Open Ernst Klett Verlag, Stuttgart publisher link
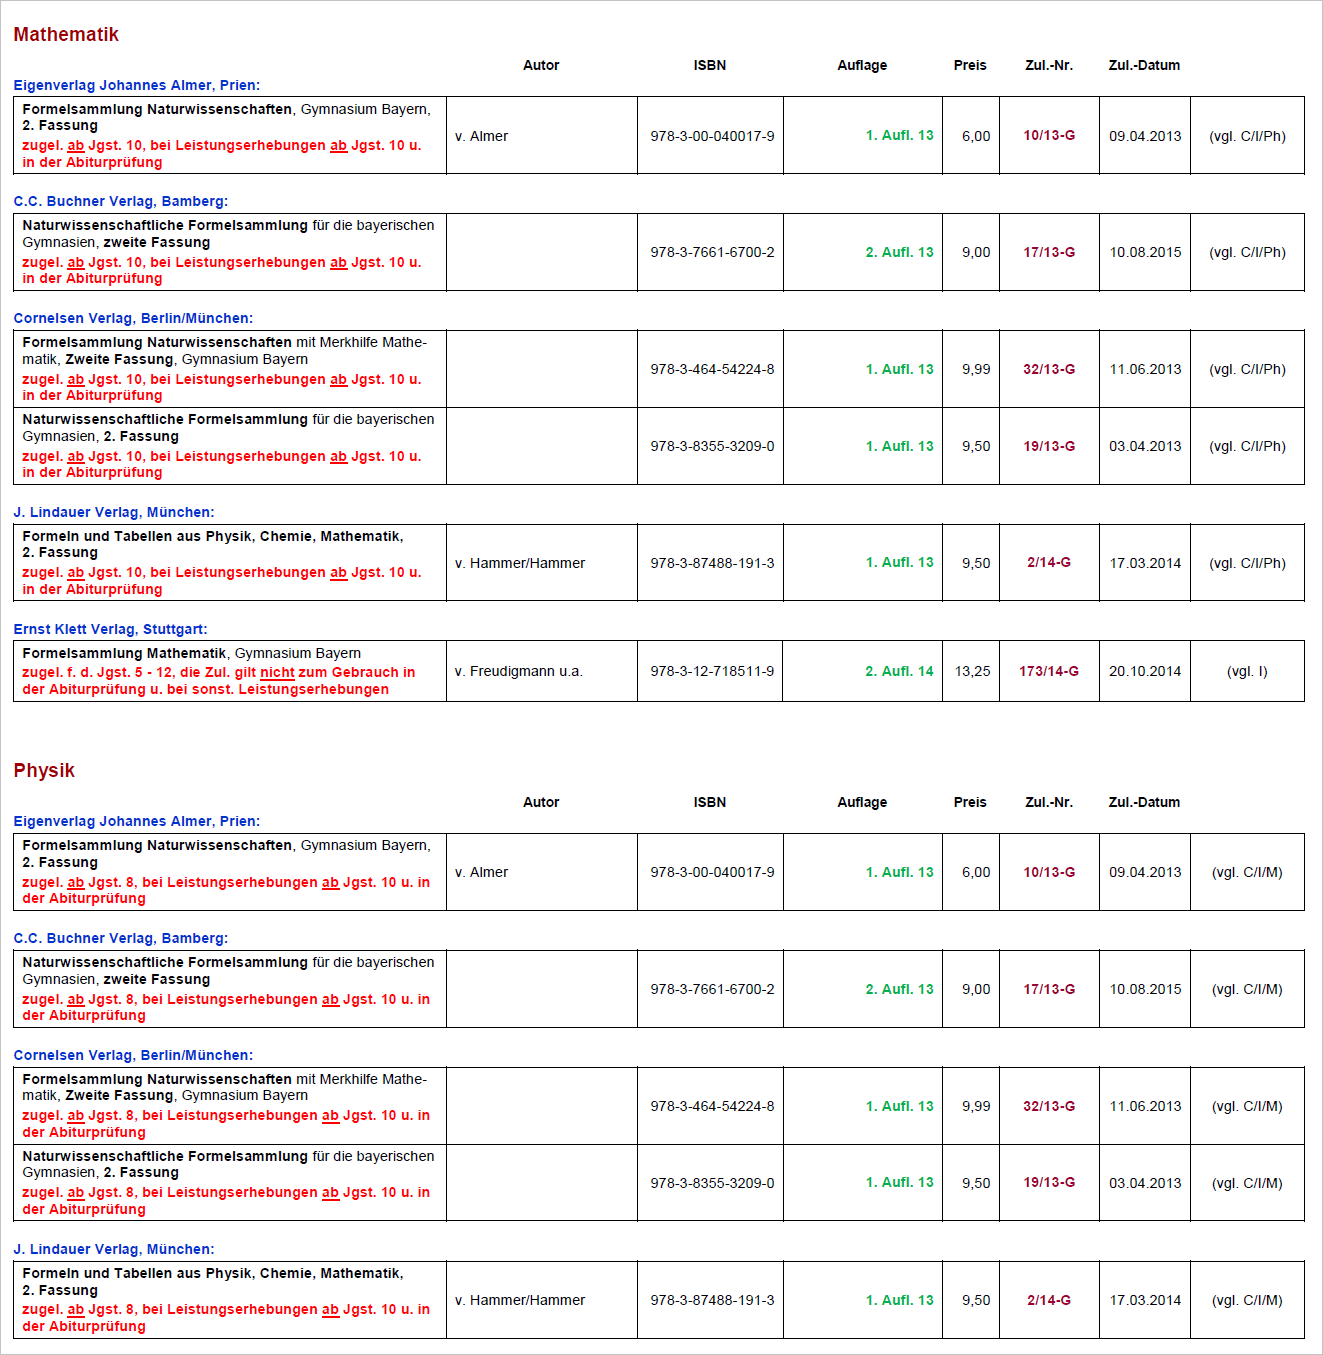 pyautogui.click(x=110, y=629)
